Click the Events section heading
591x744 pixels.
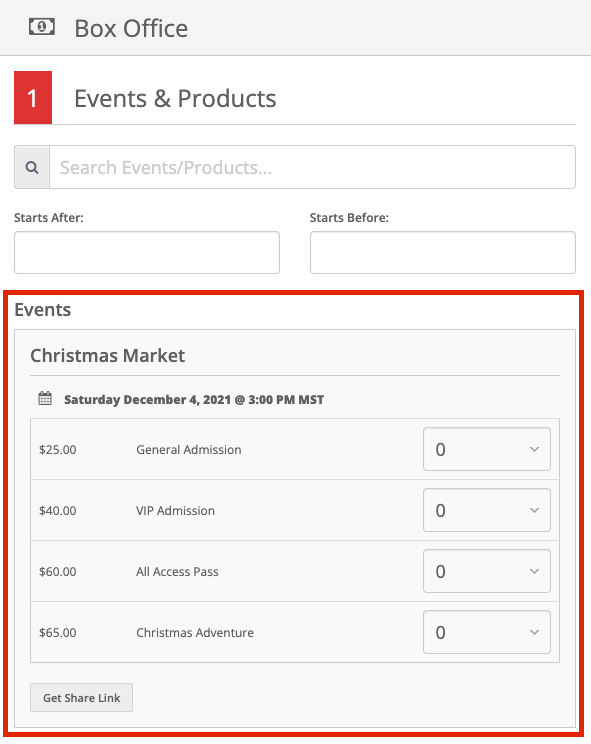coord(43,310)
